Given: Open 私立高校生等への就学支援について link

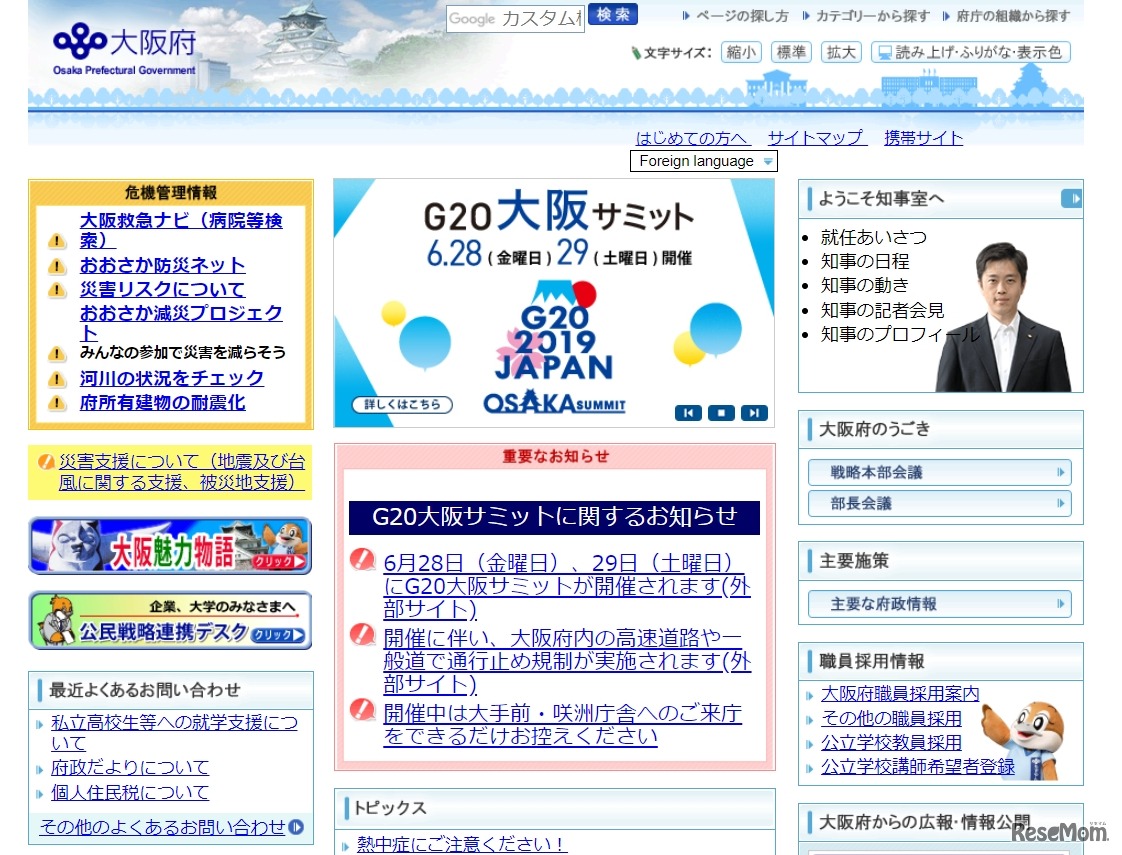Looking at the screenshot, I should [175, 733].
